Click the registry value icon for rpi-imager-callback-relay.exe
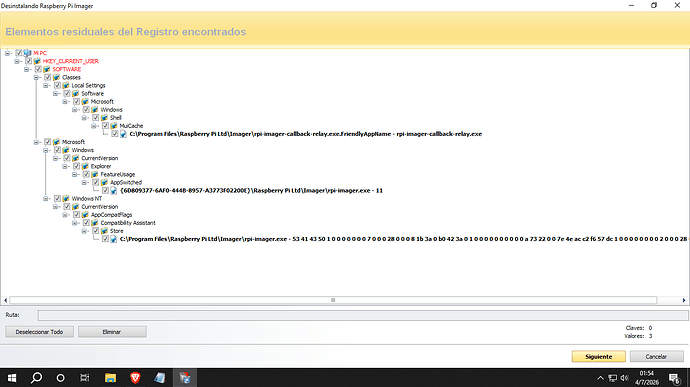690x387 pixels. [123, 134]
